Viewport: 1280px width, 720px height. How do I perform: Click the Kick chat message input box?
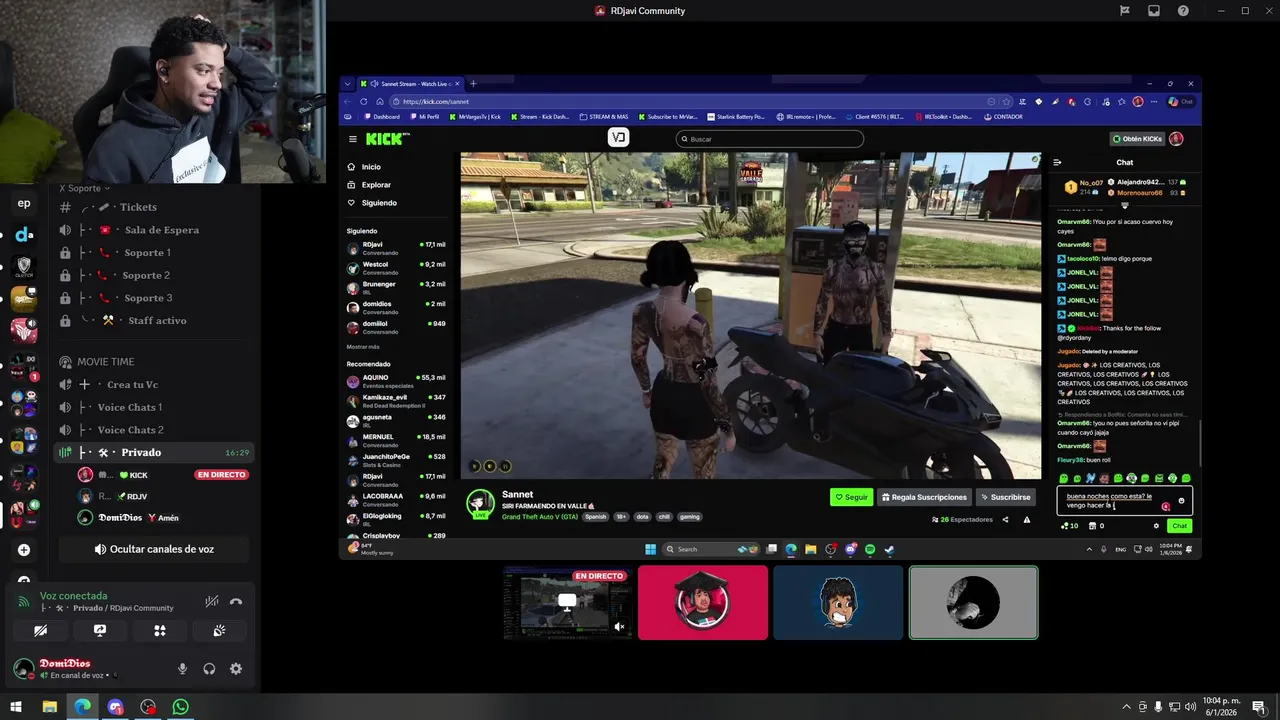pyautogui.click(x=1124, y=501)
